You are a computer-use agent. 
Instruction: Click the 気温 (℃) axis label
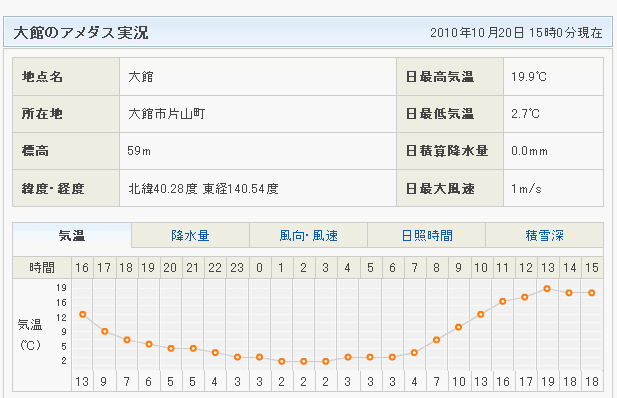tap(30, 335)
